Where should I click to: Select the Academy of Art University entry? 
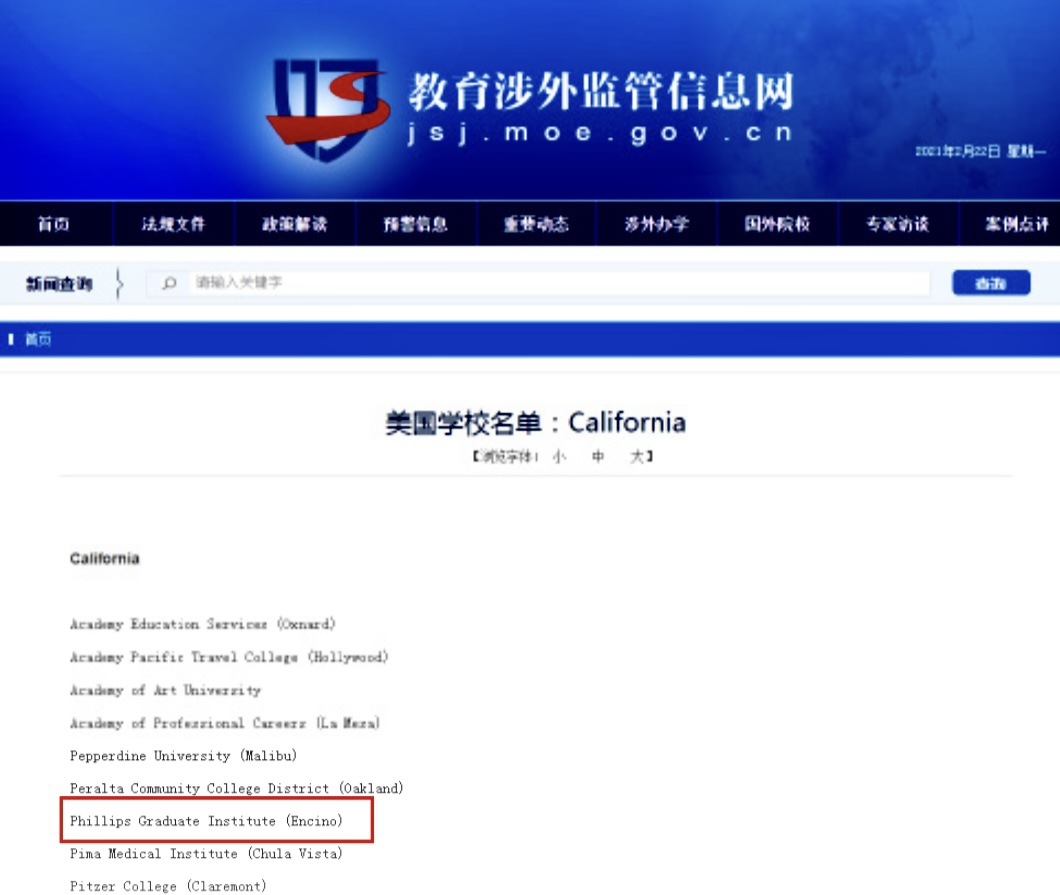point(166,690)
